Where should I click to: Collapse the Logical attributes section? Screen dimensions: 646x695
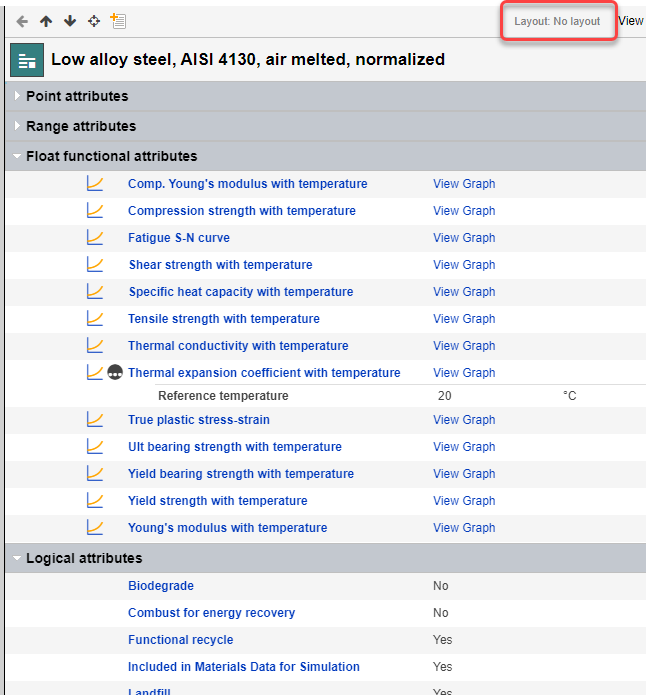tap(18, 558)
